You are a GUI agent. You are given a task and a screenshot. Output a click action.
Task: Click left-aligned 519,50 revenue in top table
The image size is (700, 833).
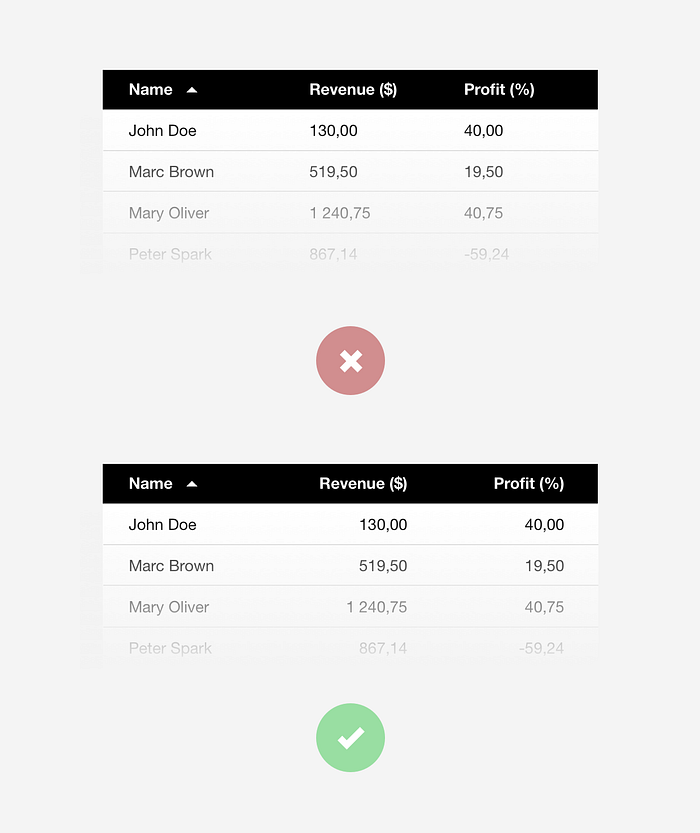[x=334, y=172]
